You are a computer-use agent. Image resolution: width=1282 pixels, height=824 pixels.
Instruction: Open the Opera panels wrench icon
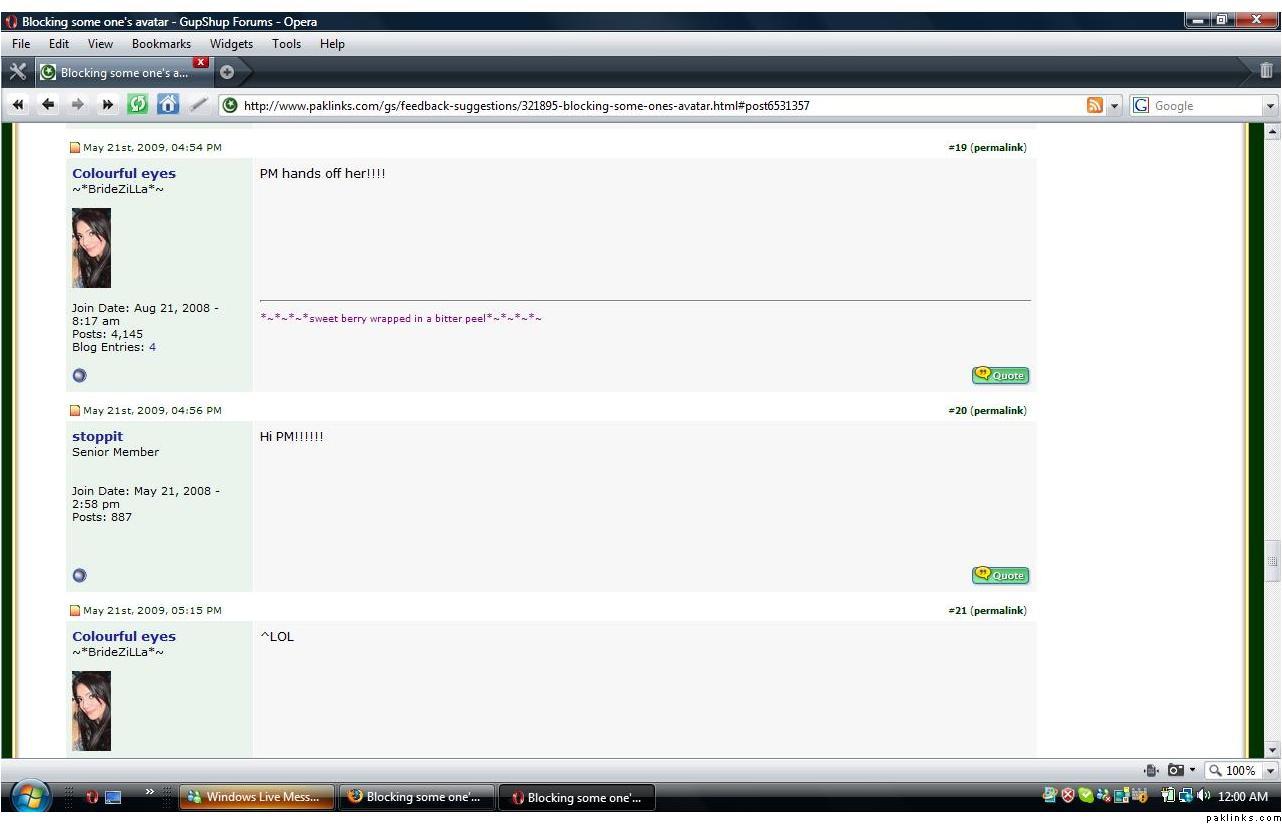coord(17,71)
